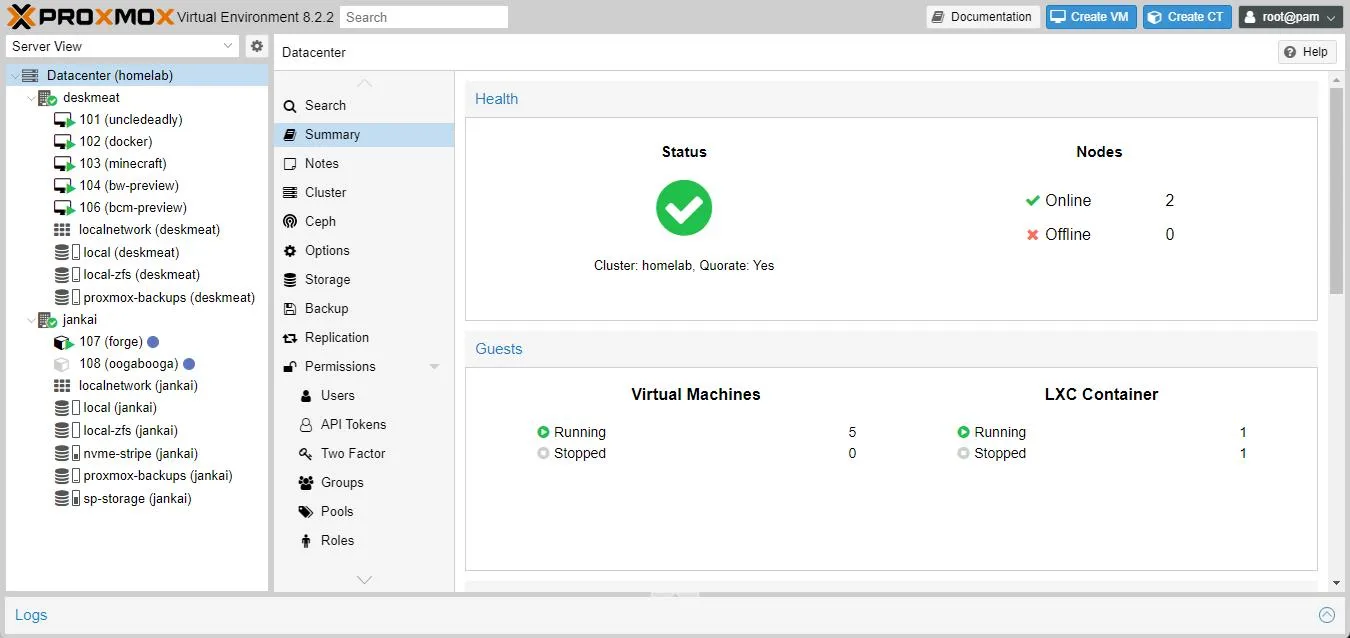Open the Server View settings gear
The width and height of the screenshot is (1350, 638).
pyautogui.click(x=257, y=46)
